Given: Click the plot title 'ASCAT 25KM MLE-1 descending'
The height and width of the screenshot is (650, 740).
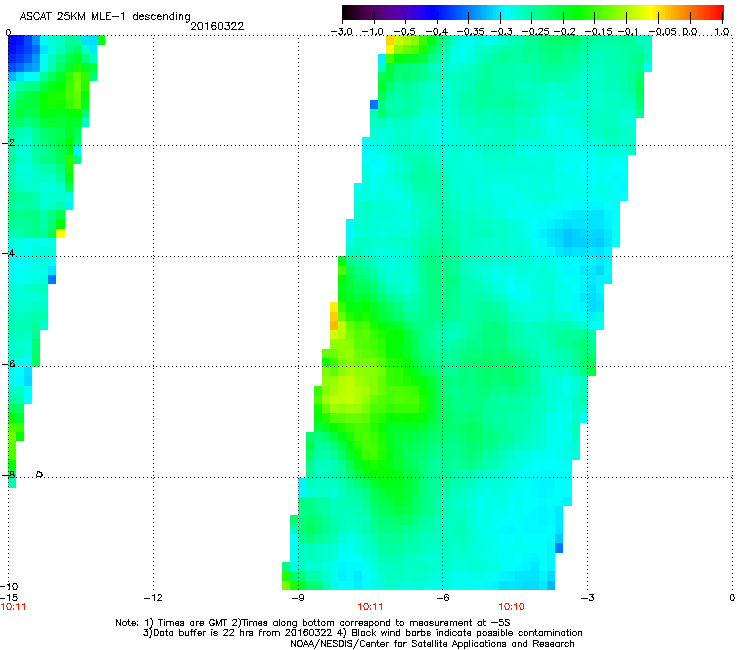Looking at the screenshot, I should (x=105, y=16).
